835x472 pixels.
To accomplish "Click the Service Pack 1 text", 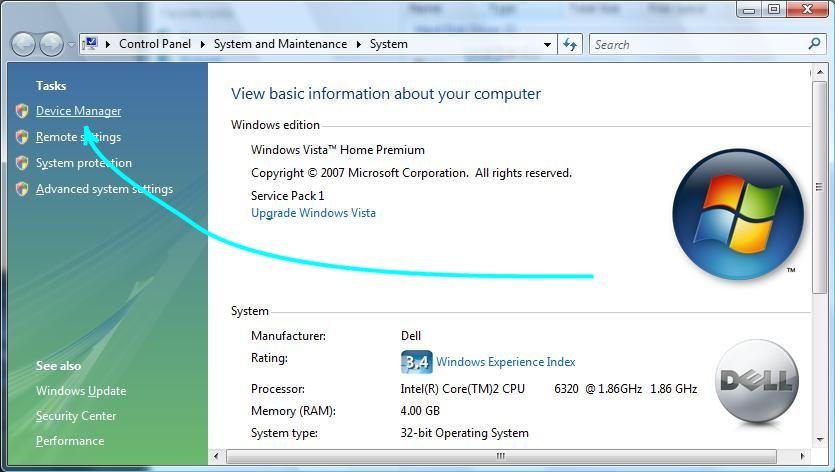I will (288, 196).
